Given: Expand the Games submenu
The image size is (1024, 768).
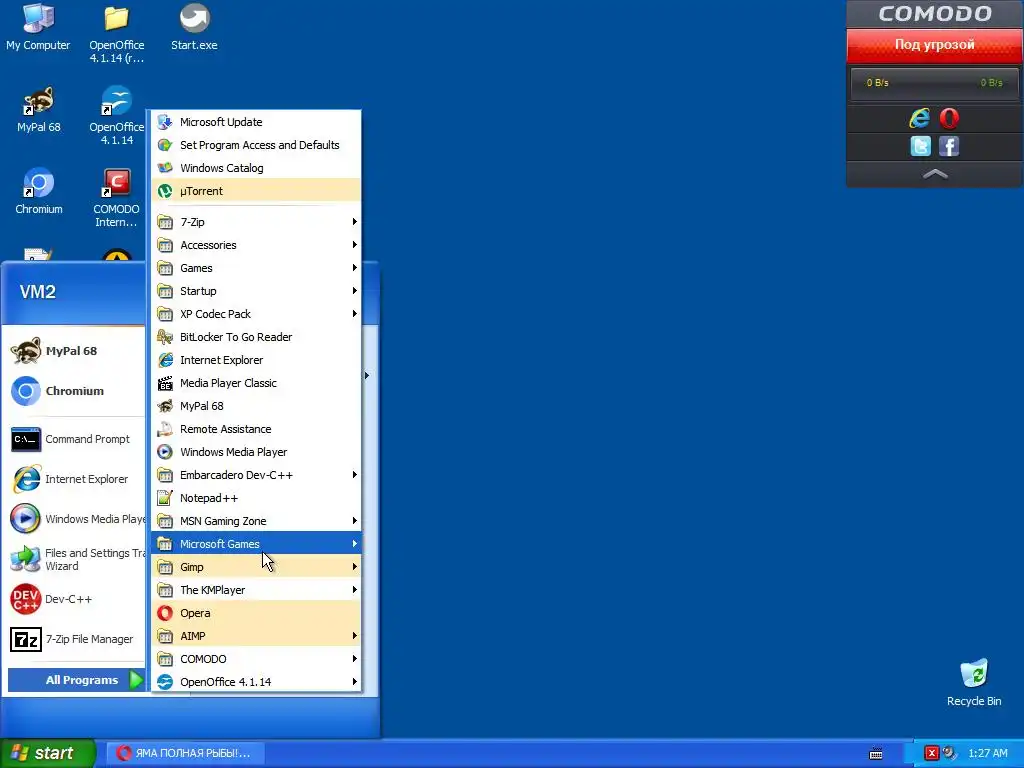Looking at the screenshot, I should point(256,268).
